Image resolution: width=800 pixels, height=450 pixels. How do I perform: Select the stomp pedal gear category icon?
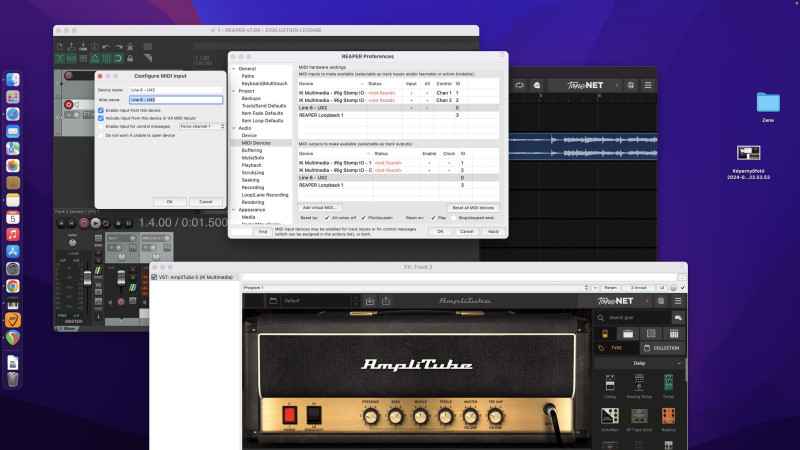point(605,334)
